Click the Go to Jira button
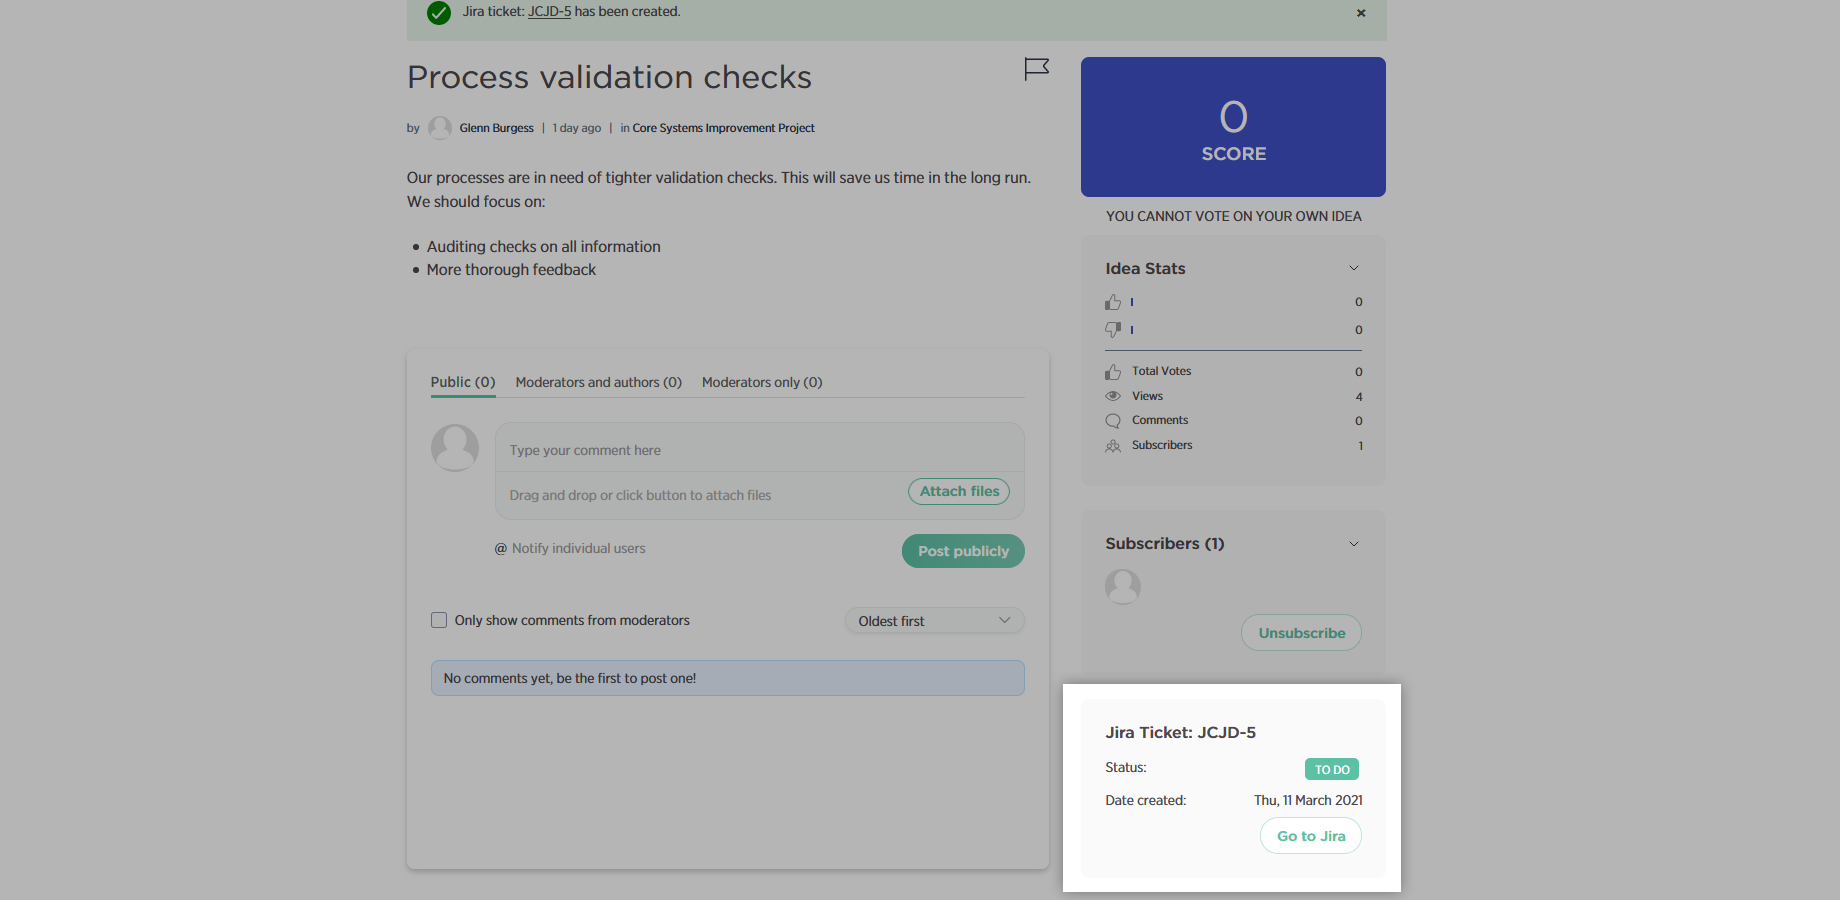1840x900 pixels. tap(1311, 836)
